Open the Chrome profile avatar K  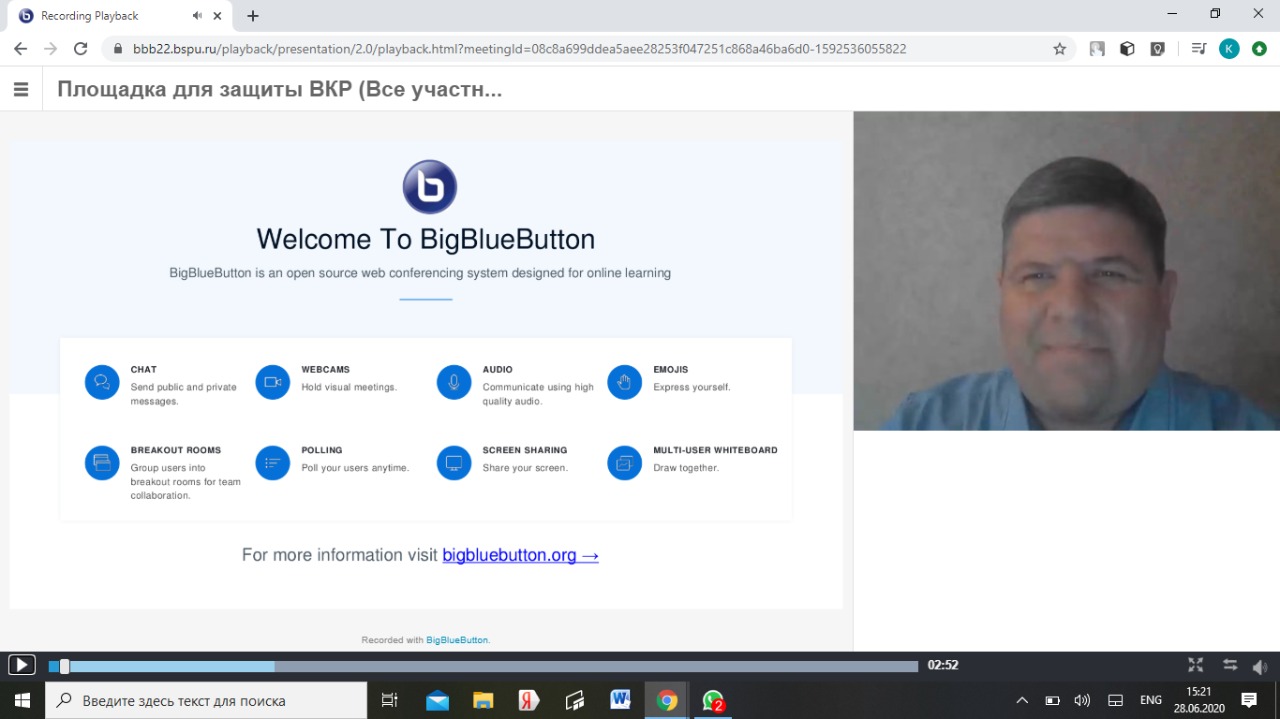tap(1229, 48)
